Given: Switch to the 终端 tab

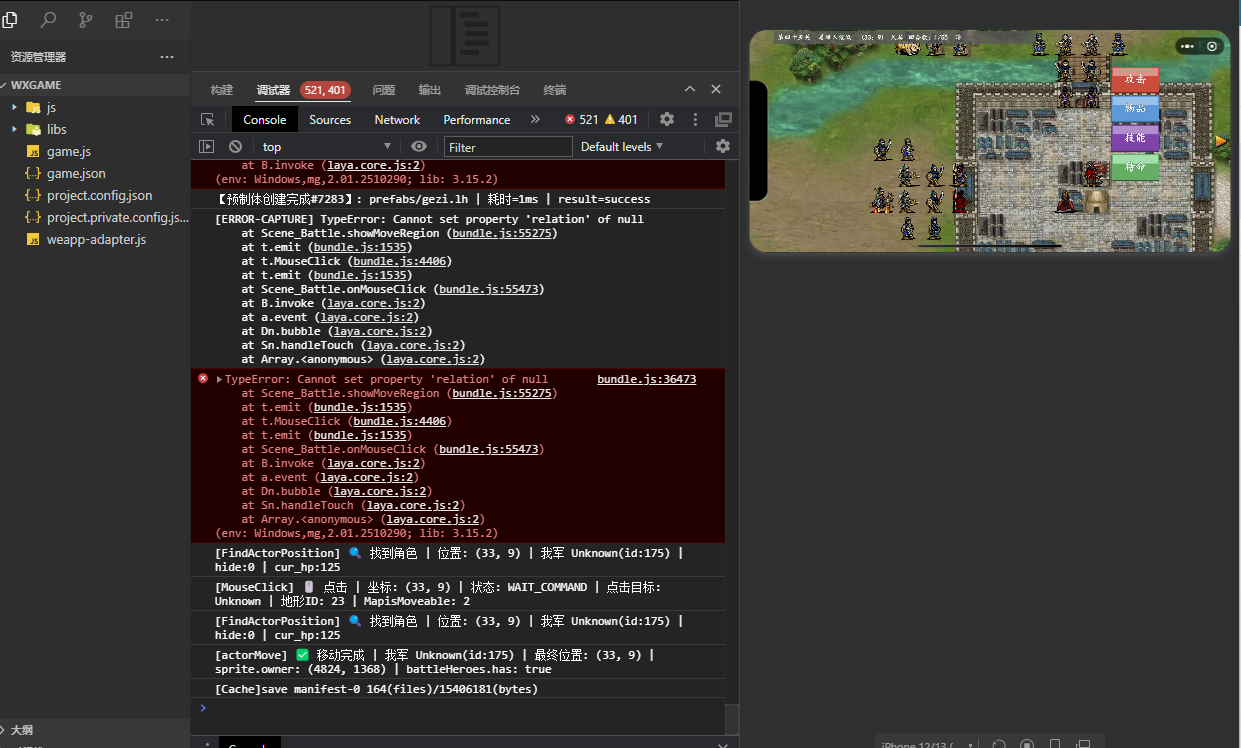Looking at the screenshot, I should click(x=555, y=90).
